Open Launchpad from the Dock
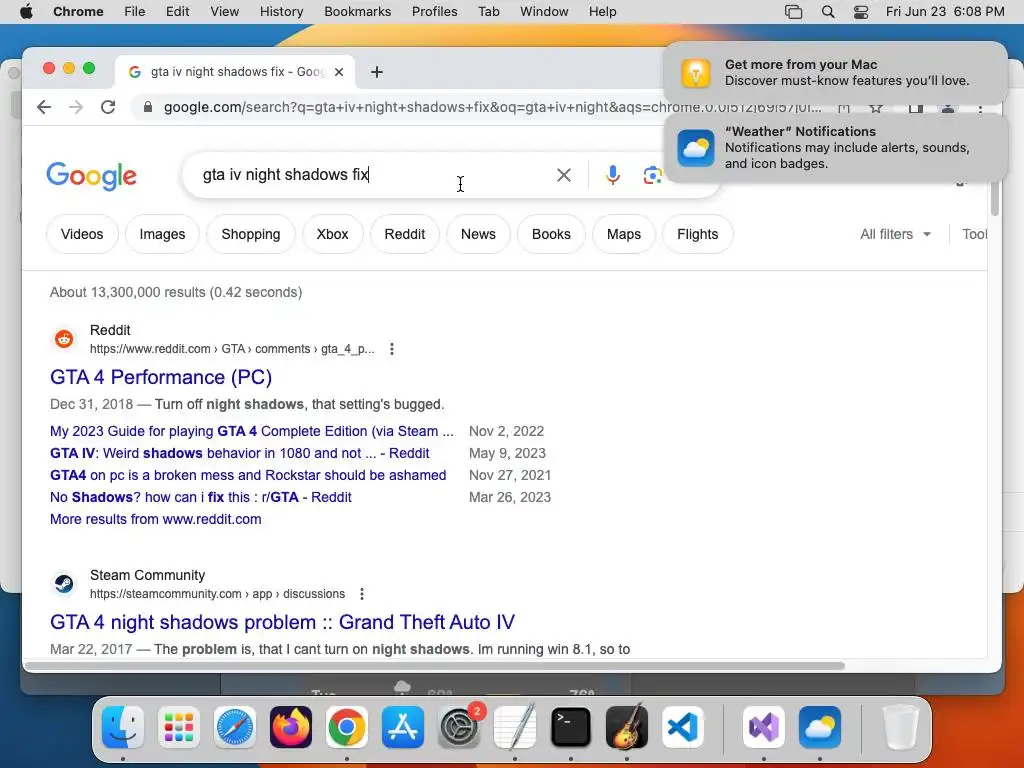The image size is (1024, 768). 179,728
